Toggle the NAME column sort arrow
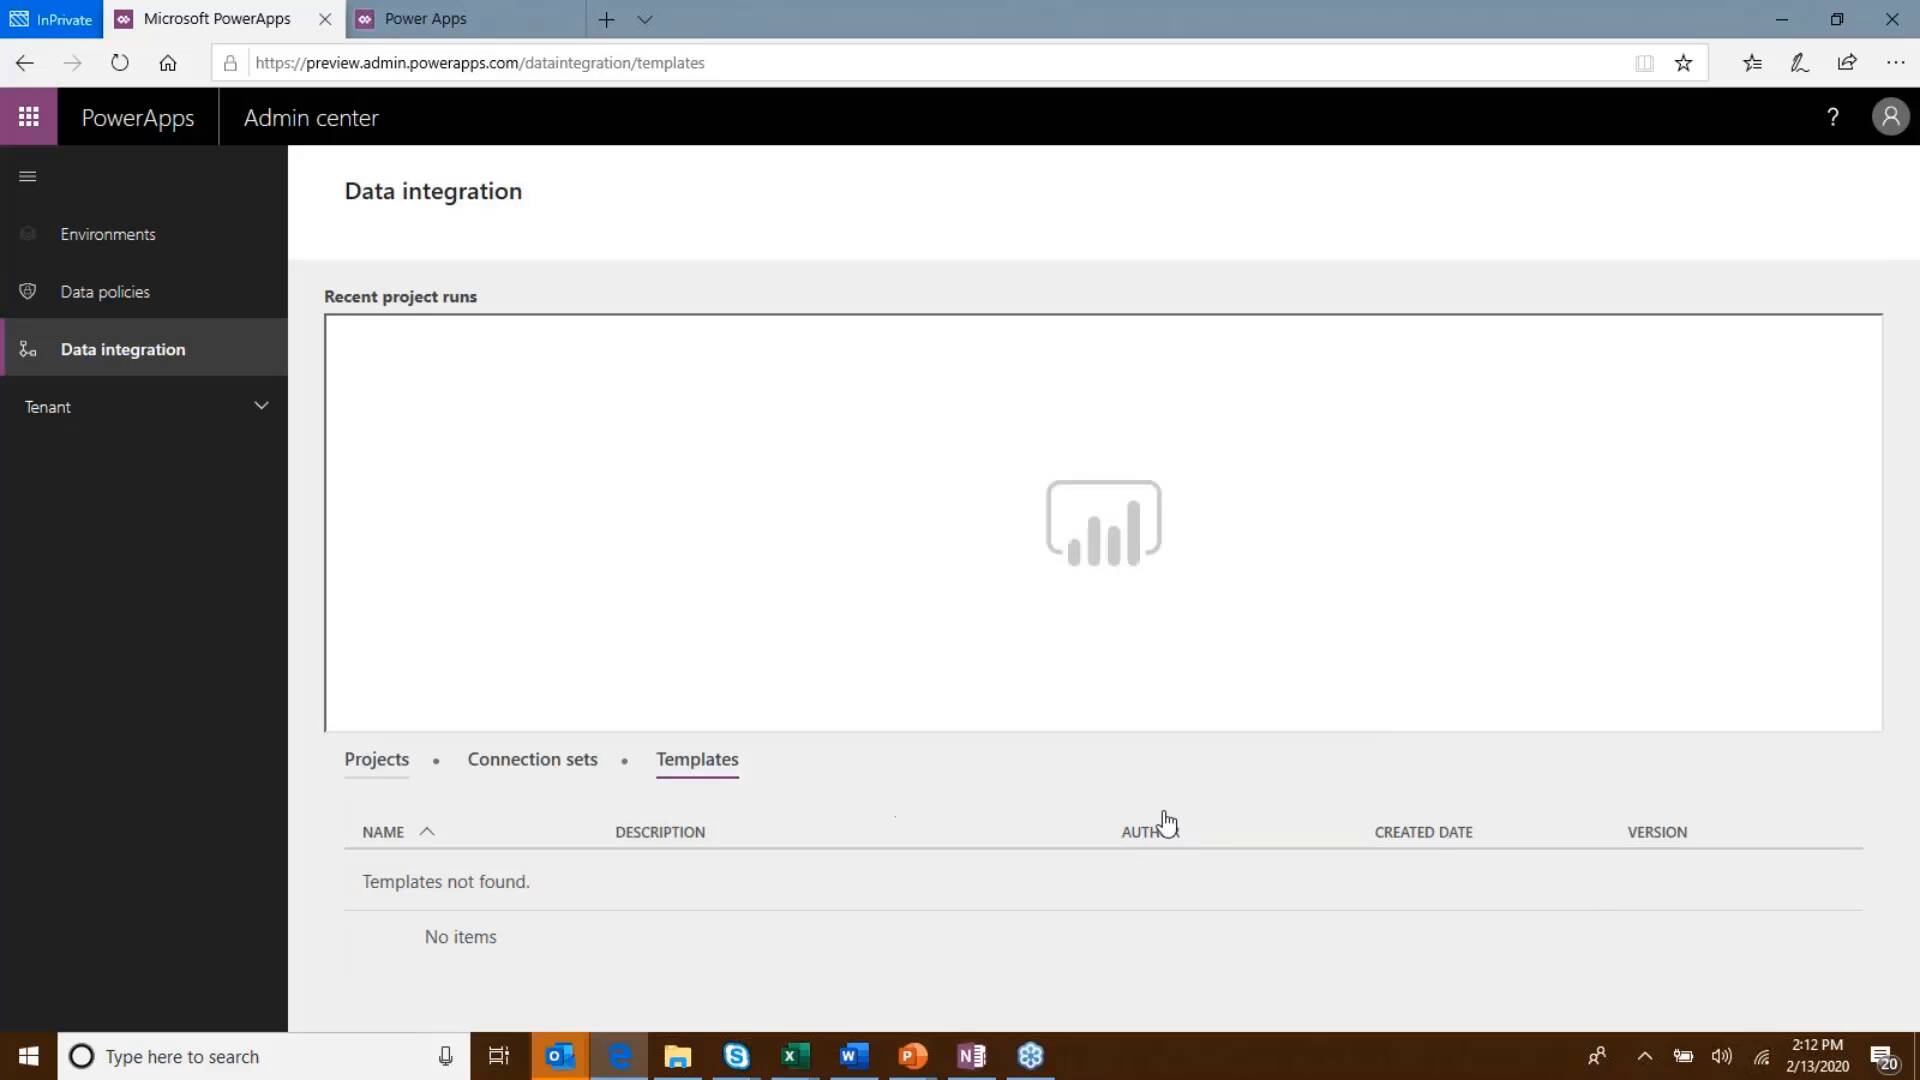This screenshot has width=1920, height=1080. coord(427,831)
